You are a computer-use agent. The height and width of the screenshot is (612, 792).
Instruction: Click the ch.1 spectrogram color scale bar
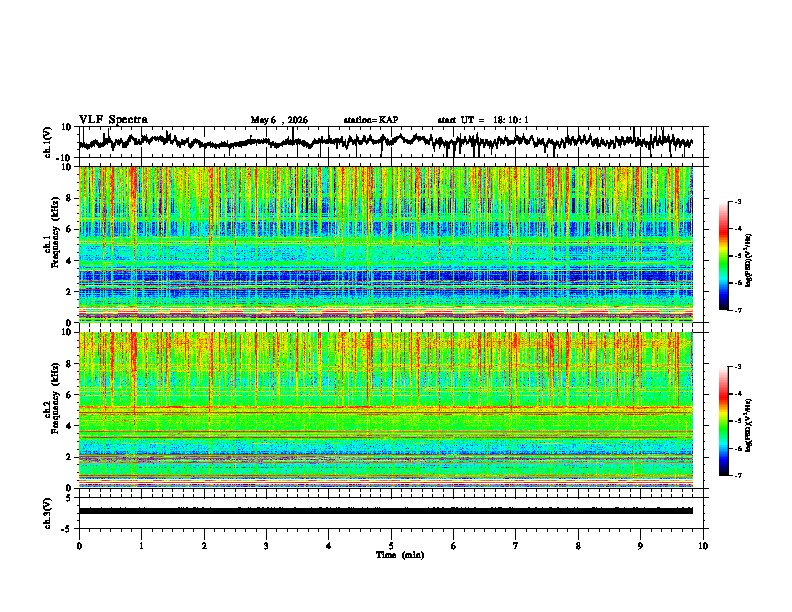[723, 256]
